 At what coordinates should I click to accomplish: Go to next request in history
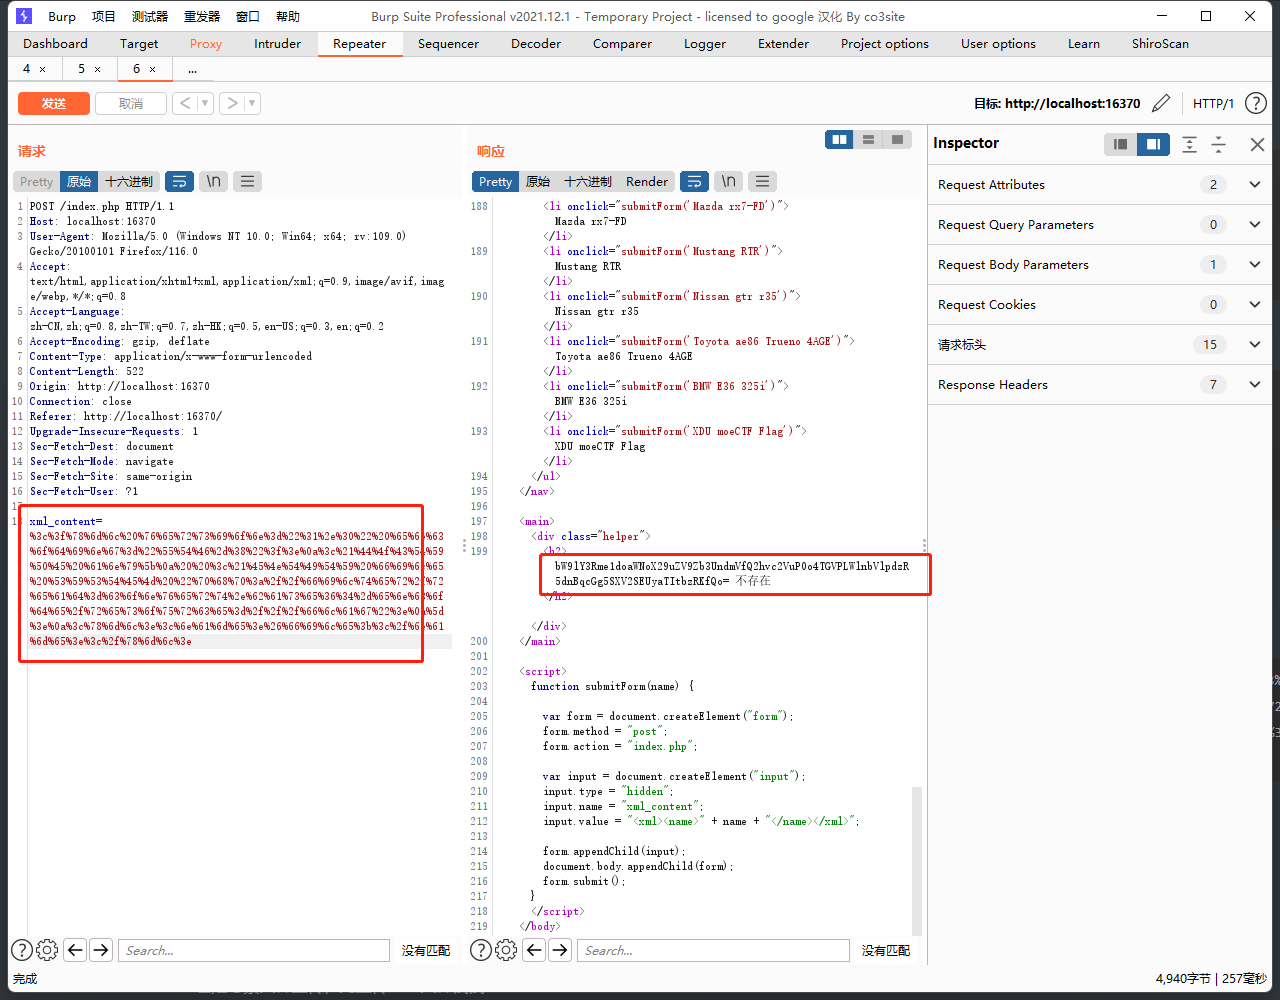pos(231,103)
